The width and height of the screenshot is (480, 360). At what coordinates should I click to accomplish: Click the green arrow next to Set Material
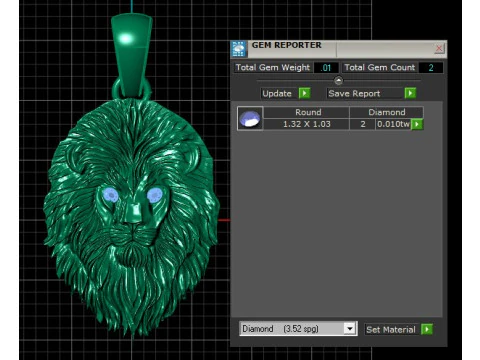427,329
